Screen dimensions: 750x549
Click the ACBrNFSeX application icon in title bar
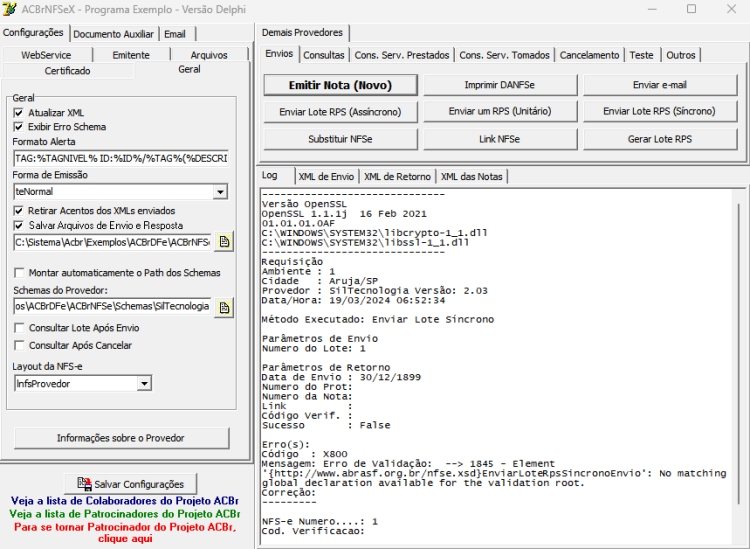click(9, 9)
